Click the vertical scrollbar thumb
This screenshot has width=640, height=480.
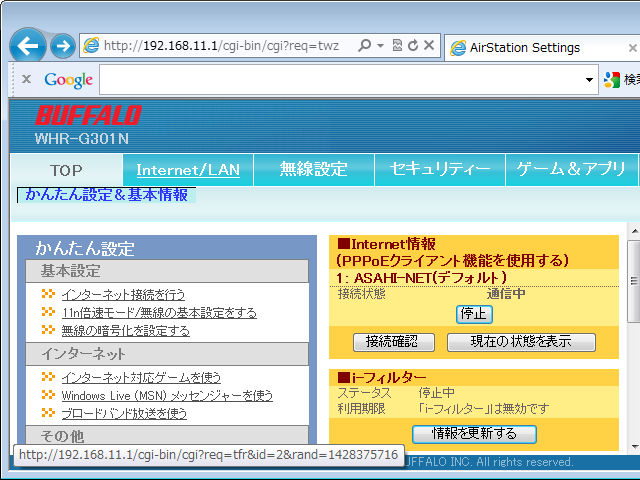(634, 281)
